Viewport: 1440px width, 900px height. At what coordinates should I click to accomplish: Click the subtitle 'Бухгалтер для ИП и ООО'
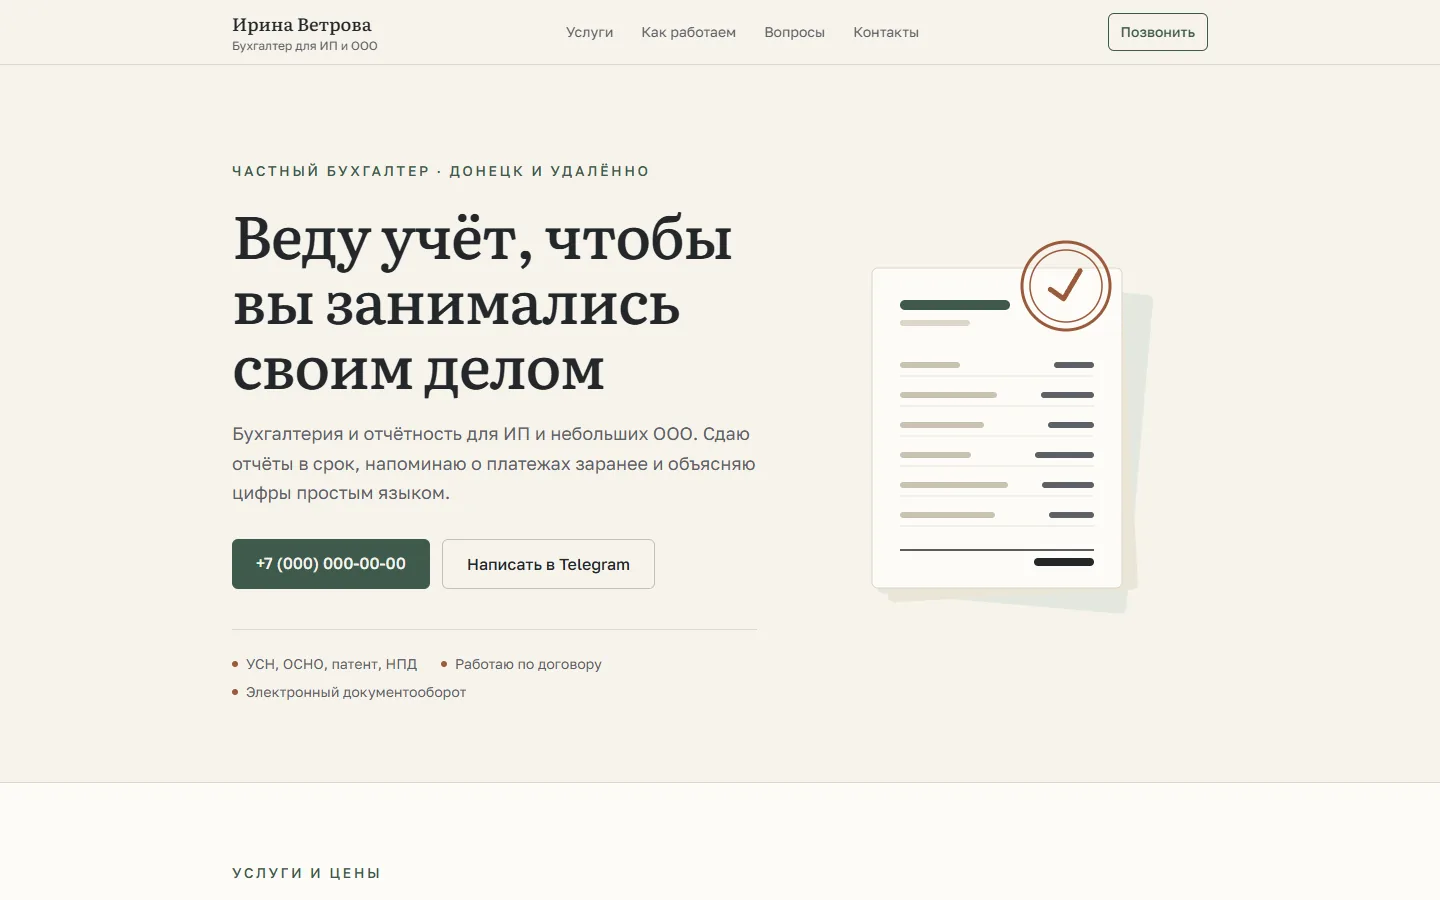[x=305, y=46]
